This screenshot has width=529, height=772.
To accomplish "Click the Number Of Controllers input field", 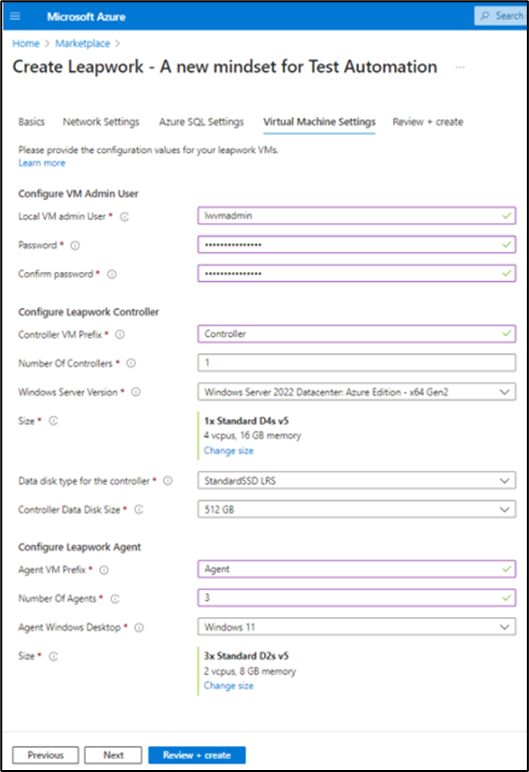I will click(x=357, y=362).
